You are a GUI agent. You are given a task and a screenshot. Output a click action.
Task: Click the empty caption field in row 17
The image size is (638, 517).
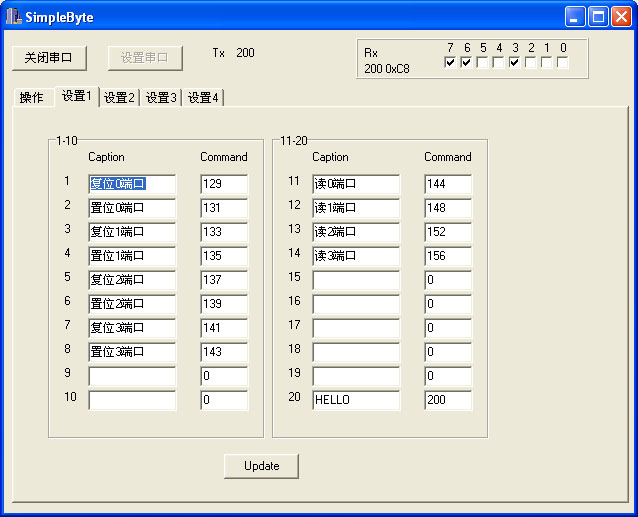pos(356,328)
